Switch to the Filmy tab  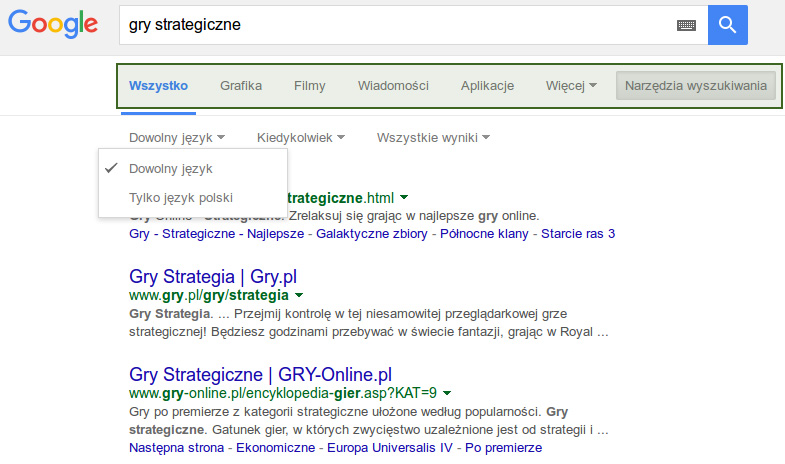(x=310, y=86)
